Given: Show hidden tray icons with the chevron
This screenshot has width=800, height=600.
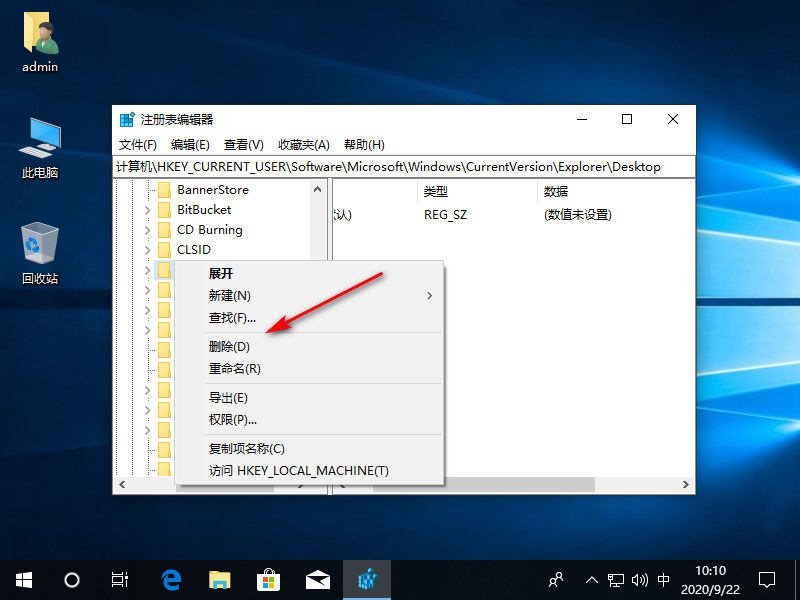Looking at the screenshot, I should tap(592, 579).
